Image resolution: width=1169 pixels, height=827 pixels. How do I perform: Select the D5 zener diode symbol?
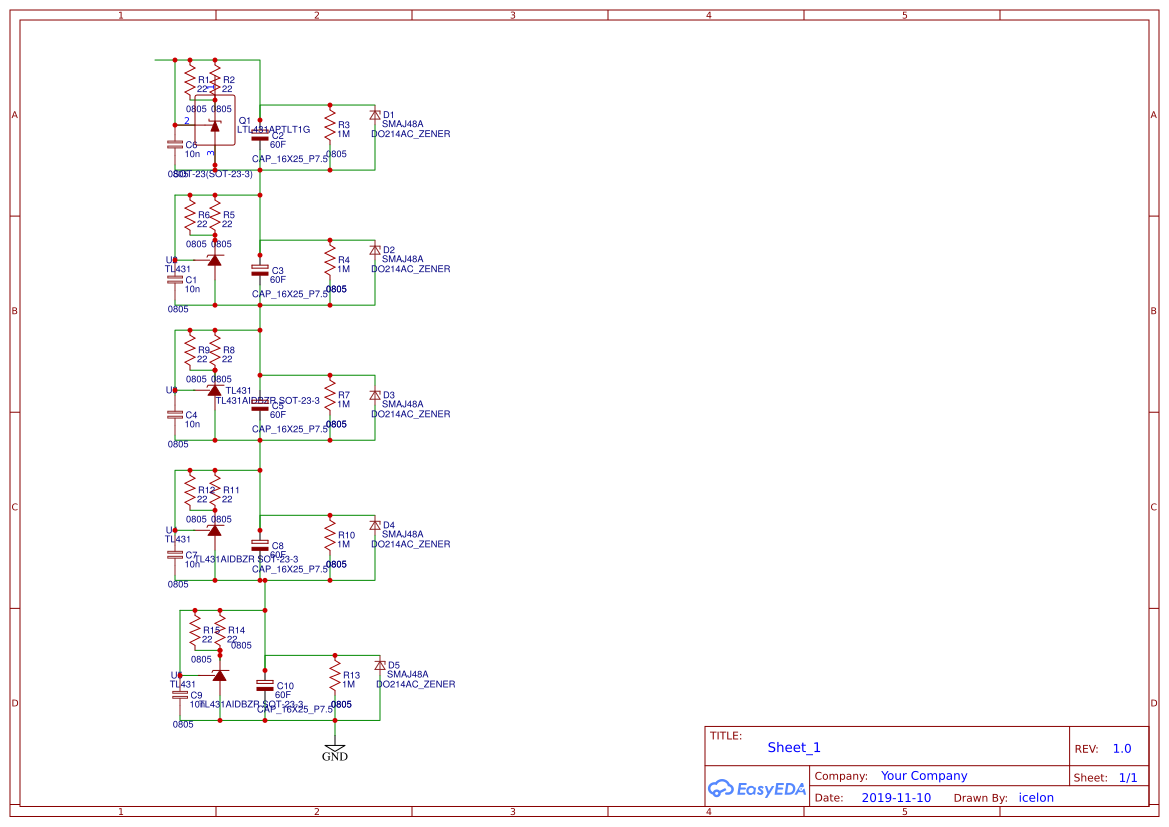pyautogui.click(x=379, y=665)
